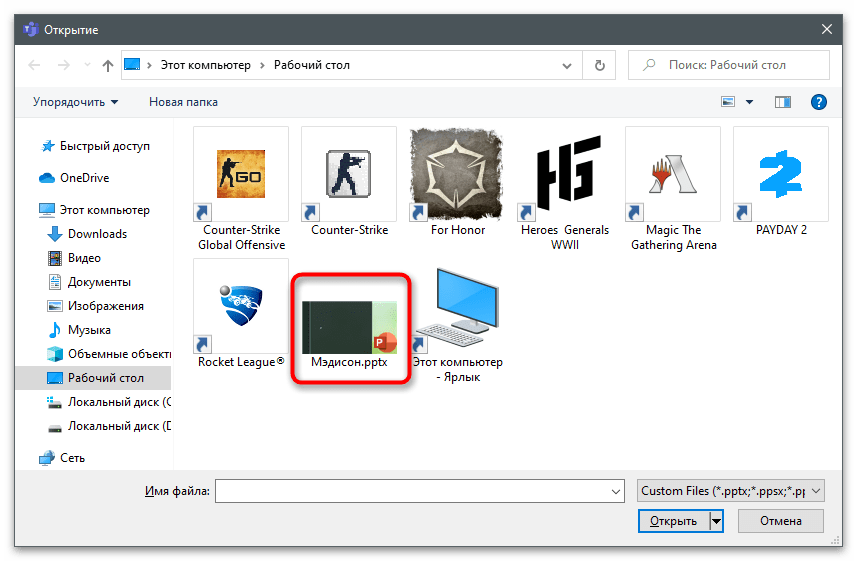The image size is (857, 561).
Task: Select the For Honor shortcut icon
Action: (x=457, y=175)
